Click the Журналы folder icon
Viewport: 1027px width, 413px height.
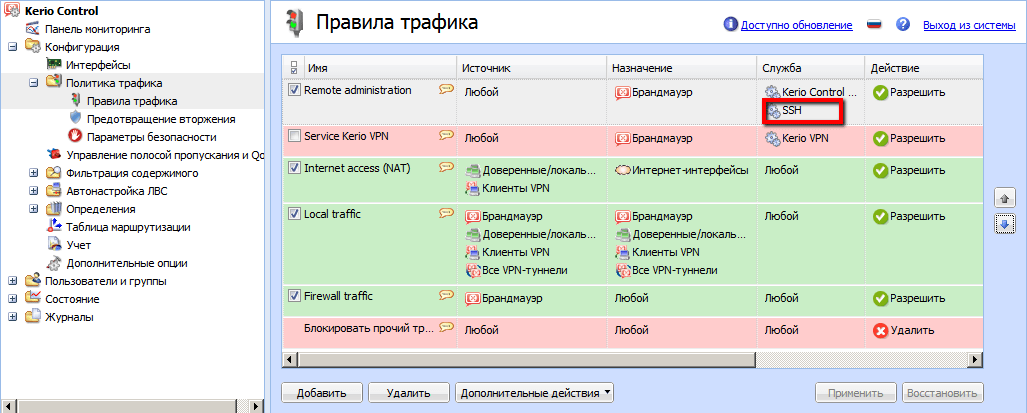click(33, 317)
